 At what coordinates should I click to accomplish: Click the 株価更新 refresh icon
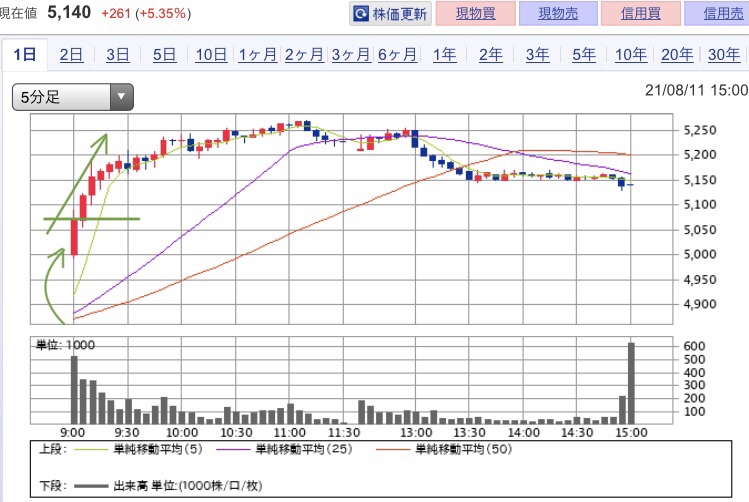point(361,14)
